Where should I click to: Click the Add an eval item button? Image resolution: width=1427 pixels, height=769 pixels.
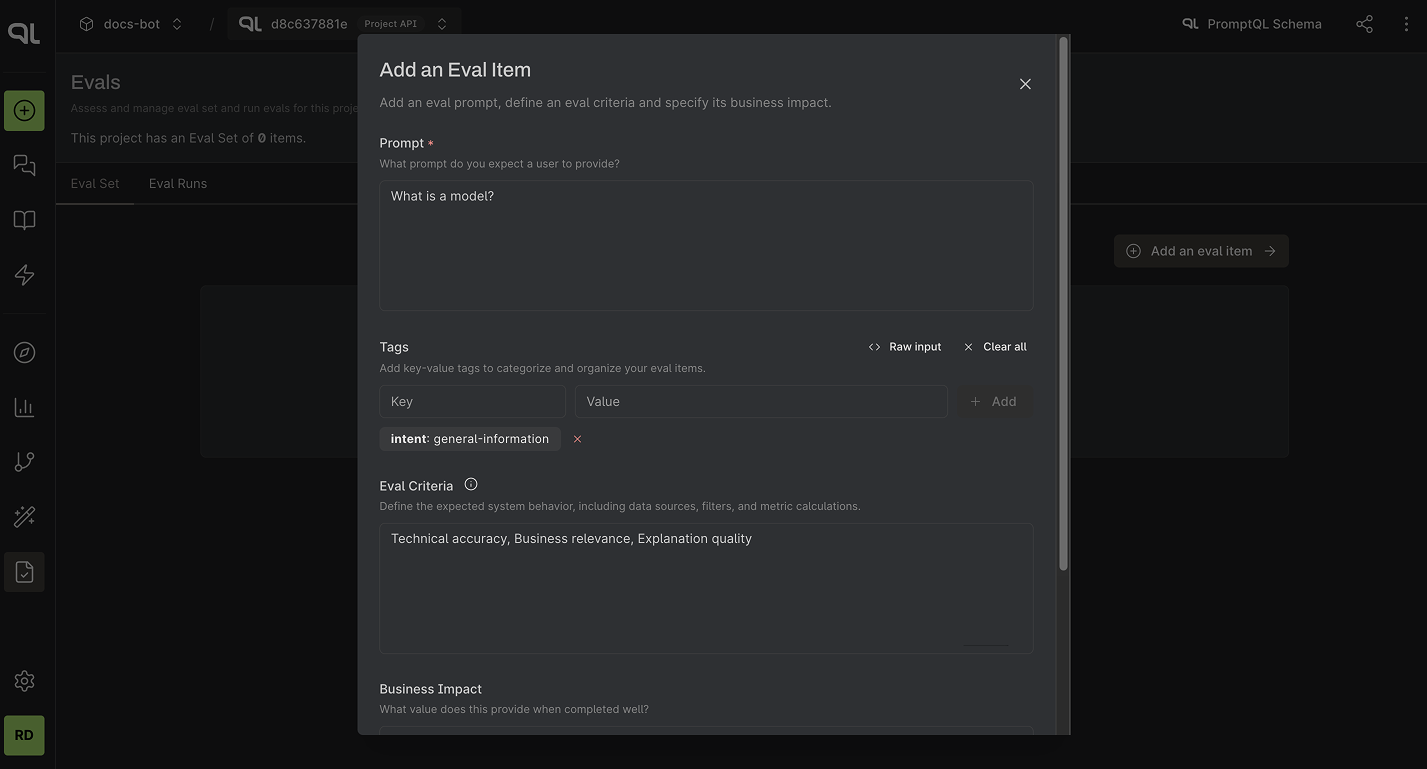[x=1201, y=251]
